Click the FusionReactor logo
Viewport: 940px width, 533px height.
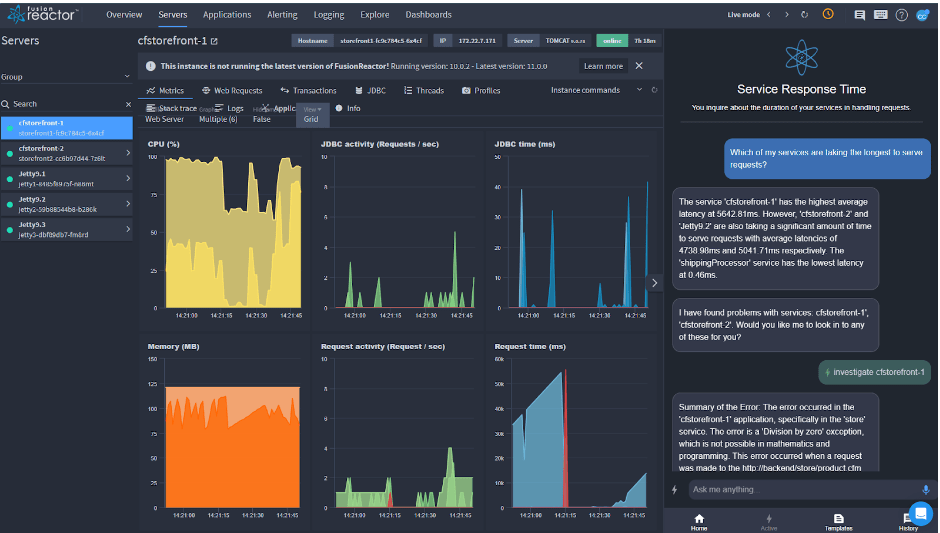(x=42, y=14)
